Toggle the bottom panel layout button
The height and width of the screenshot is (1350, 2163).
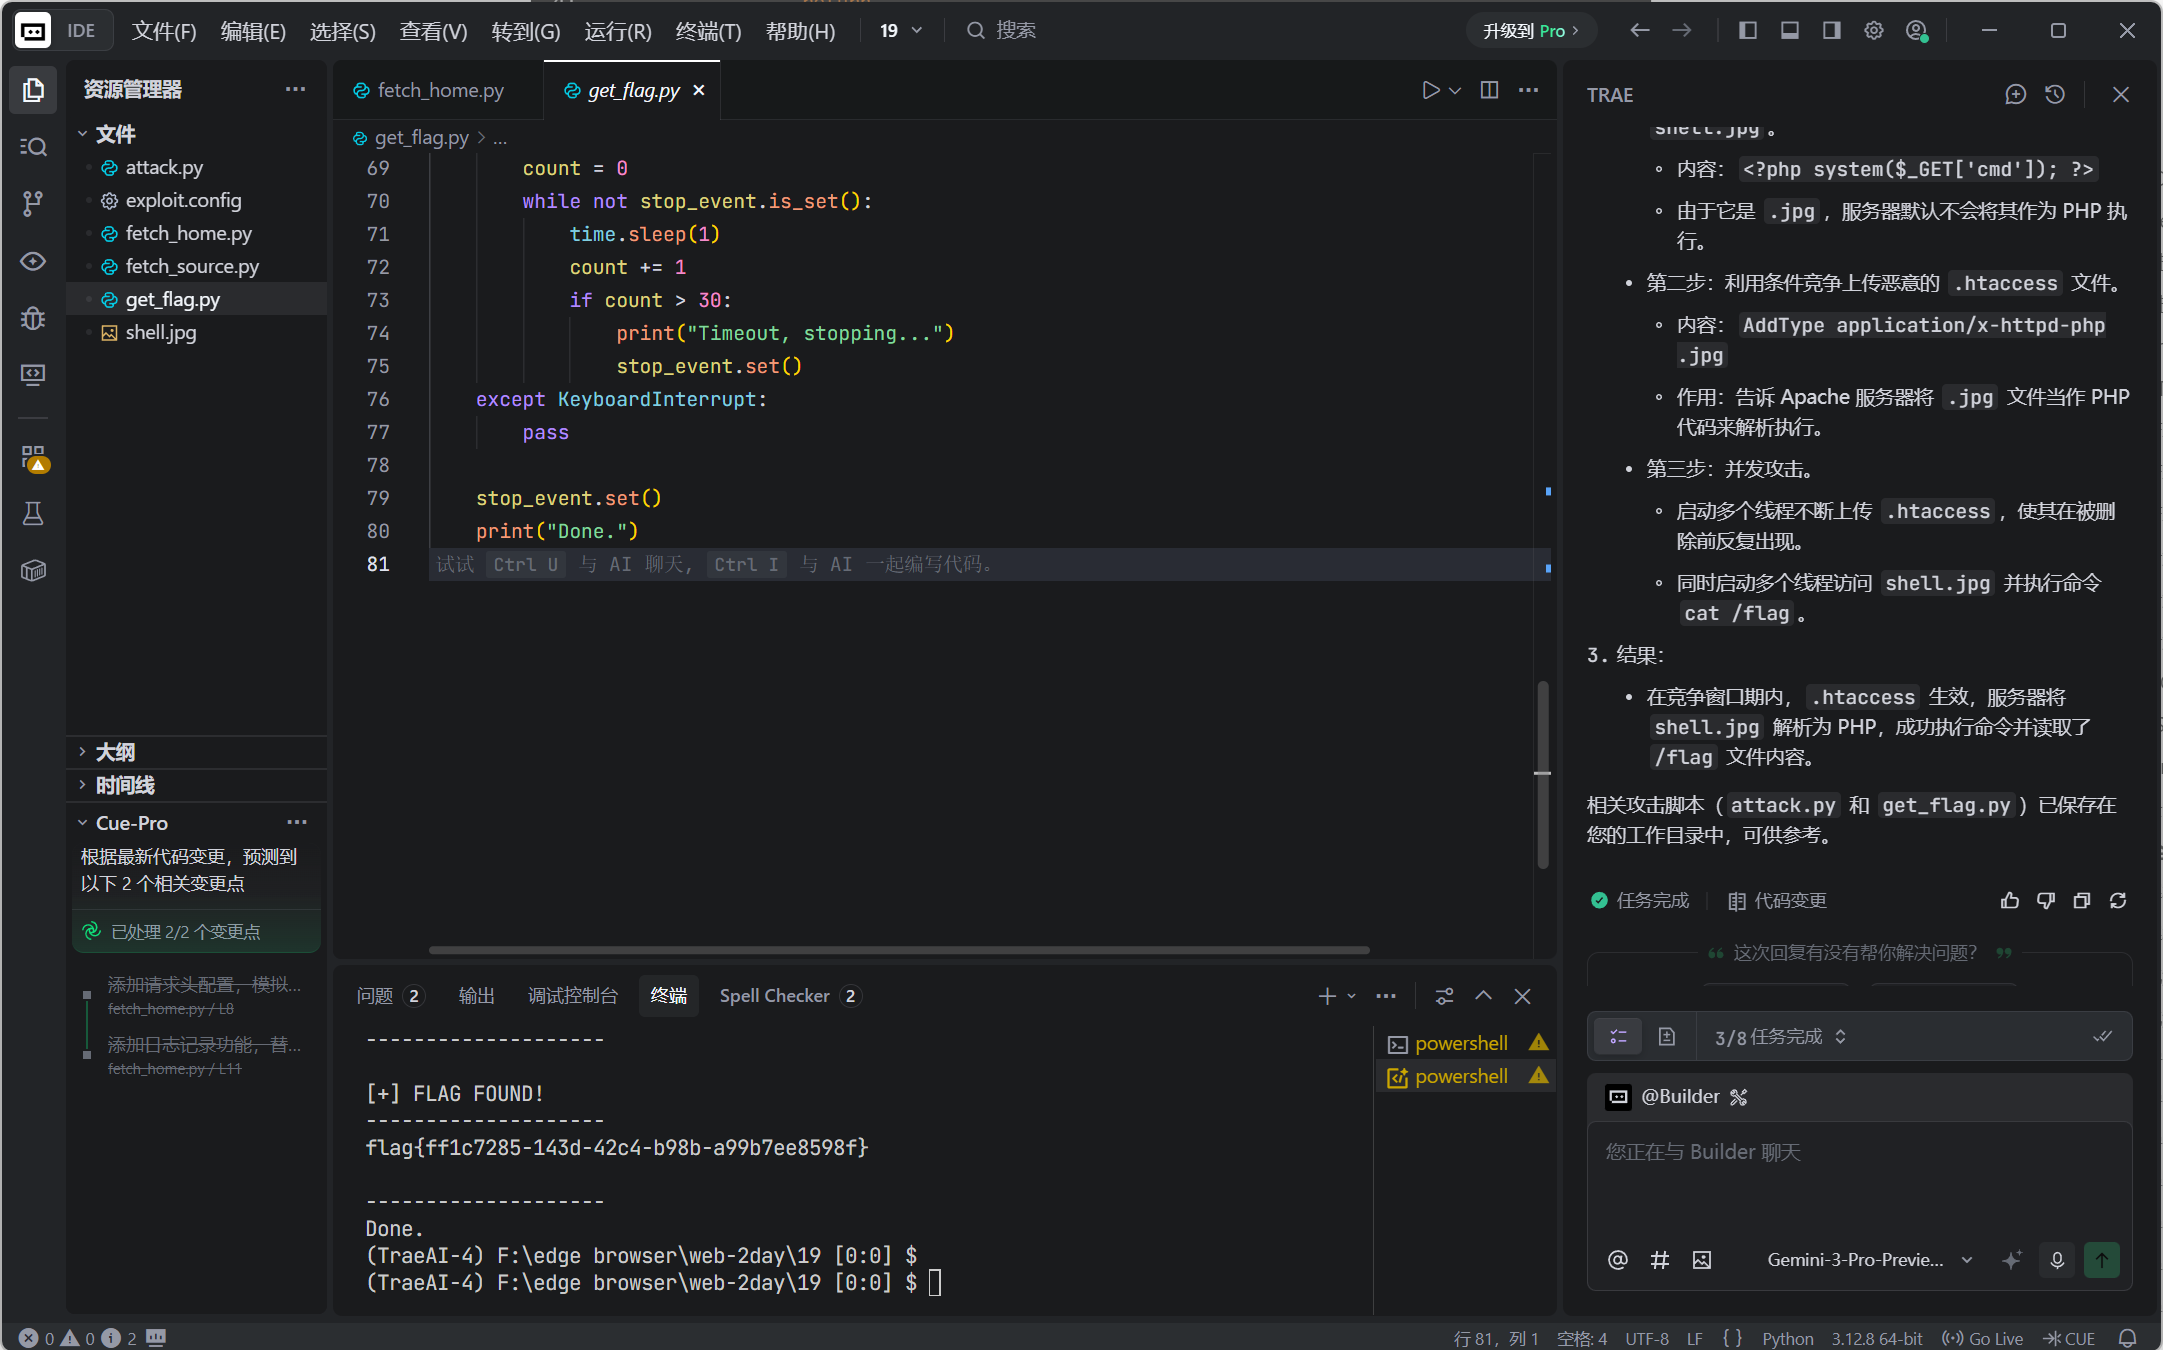1790,31
